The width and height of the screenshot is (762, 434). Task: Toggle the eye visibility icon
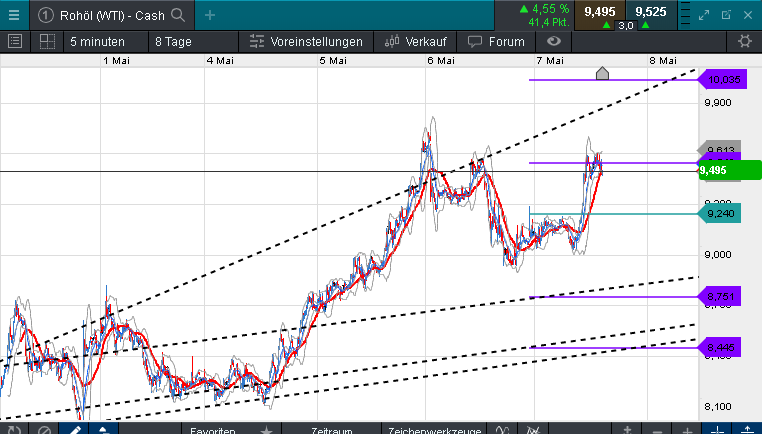[554, 42]
